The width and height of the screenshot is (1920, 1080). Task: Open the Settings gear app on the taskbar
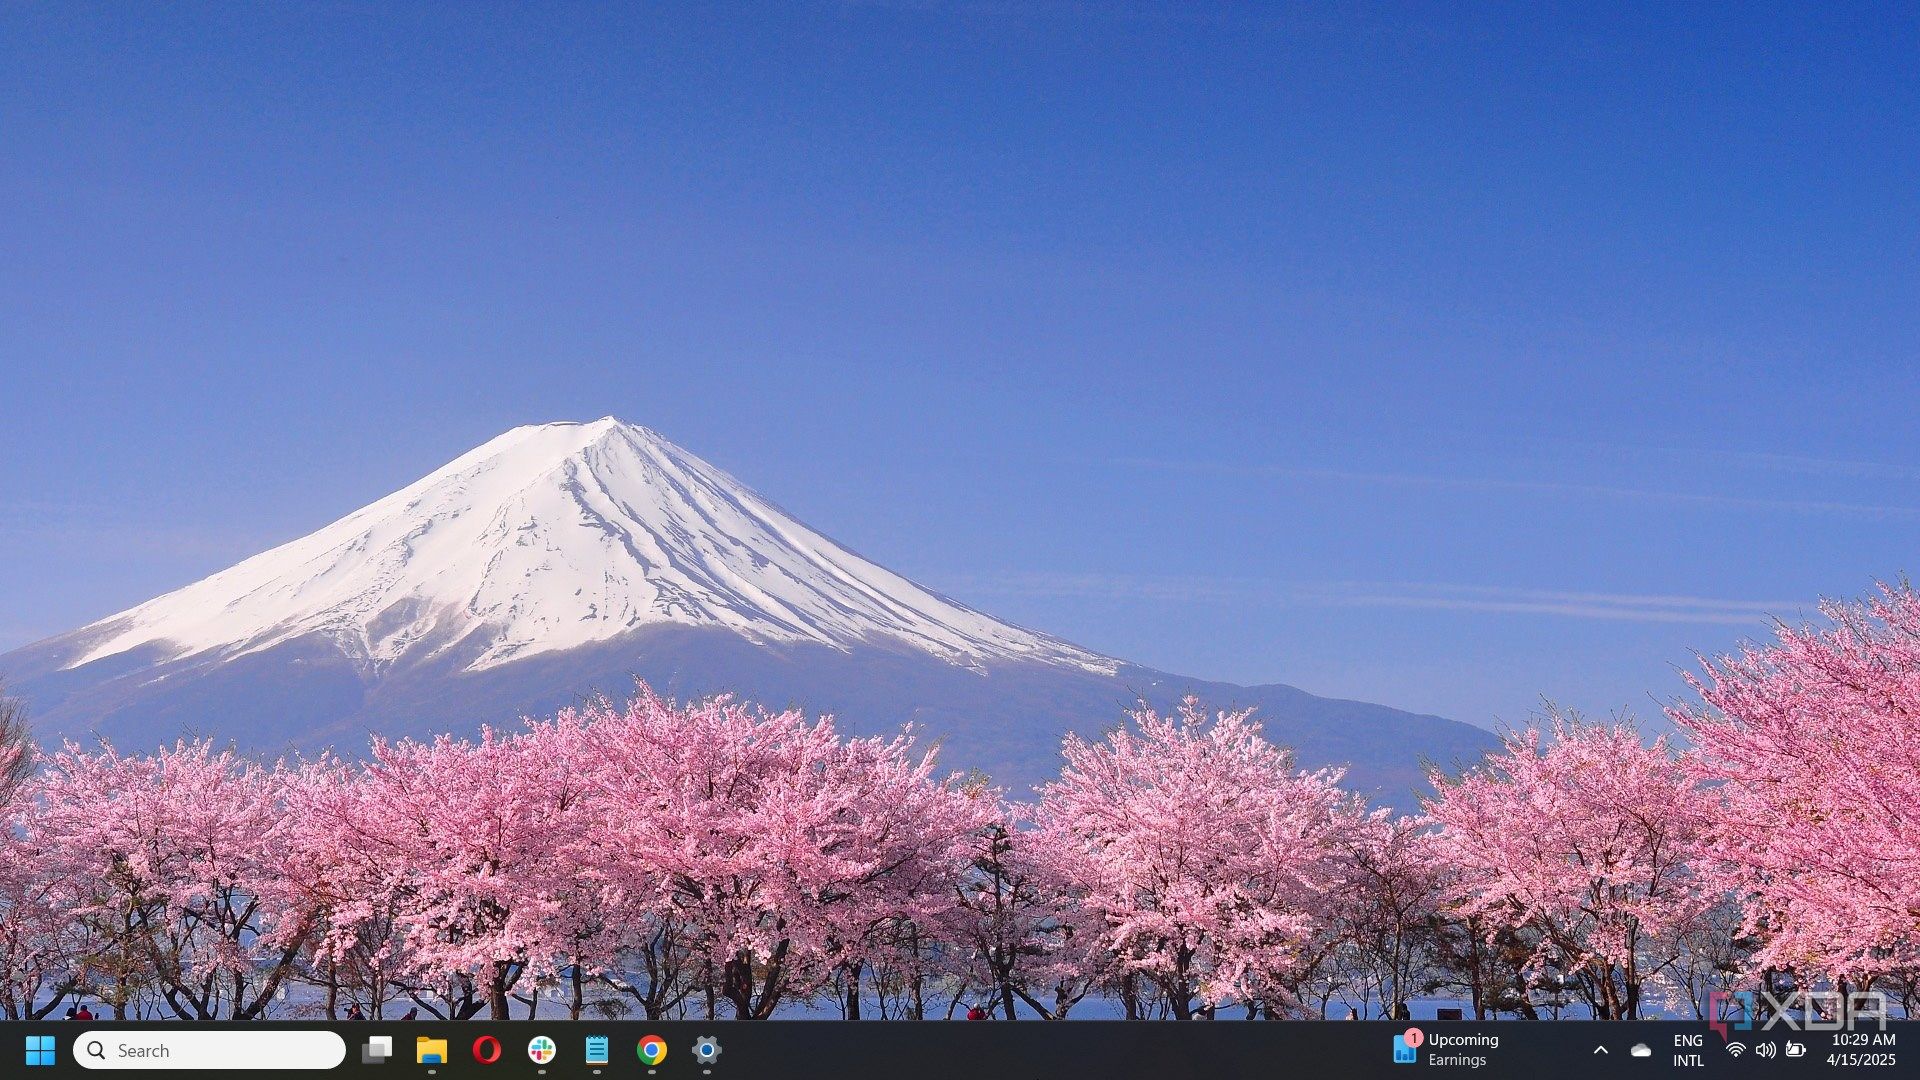[x=707, y=1050]
